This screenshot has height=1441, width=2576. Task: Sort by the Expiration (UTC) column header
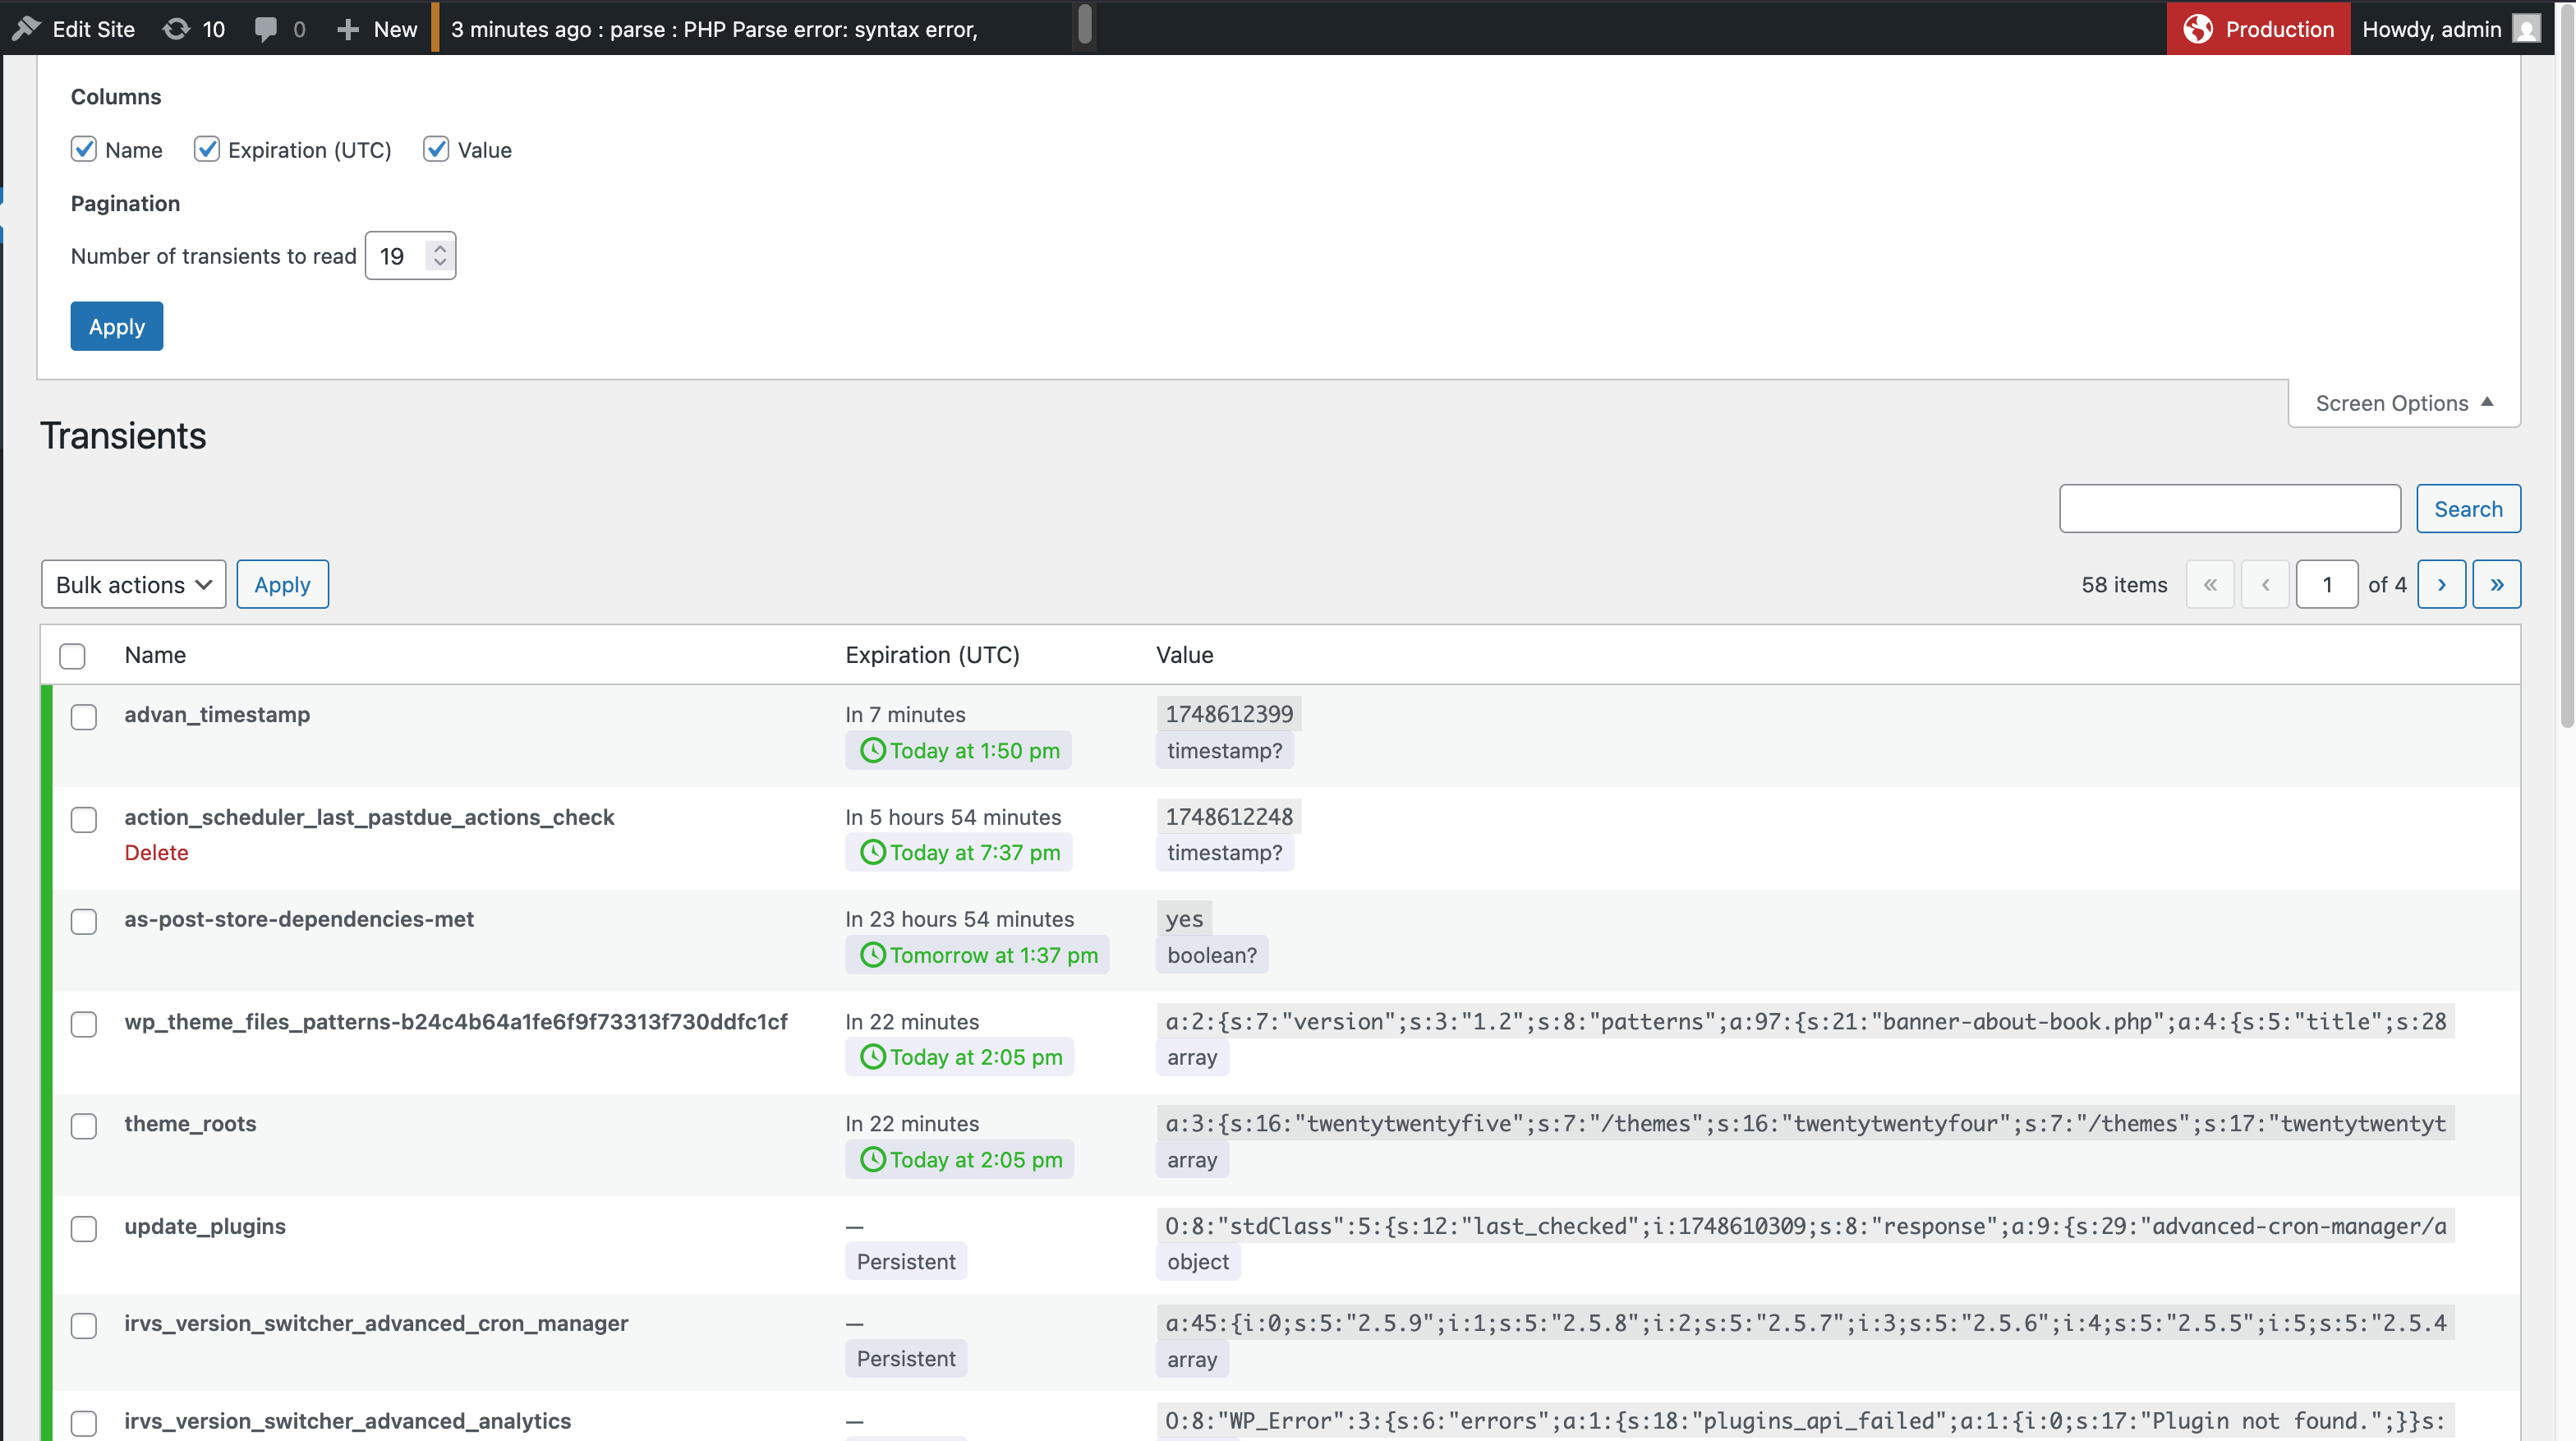932,655
